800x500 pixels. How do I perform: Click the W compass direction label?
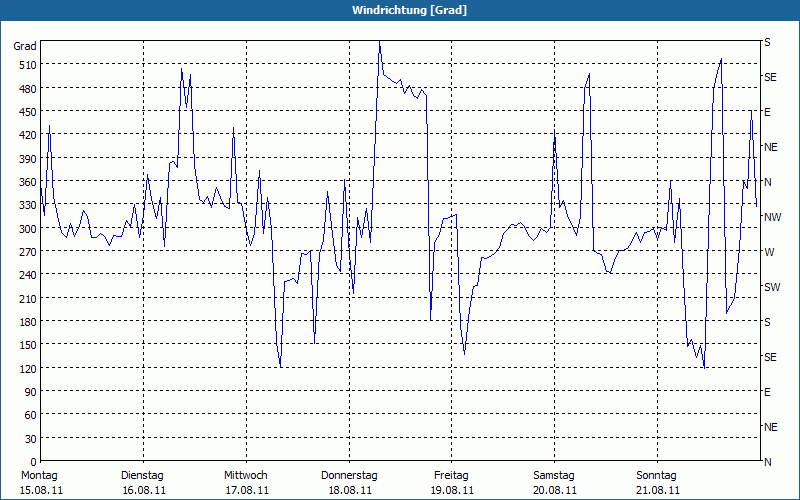point(769,252)
